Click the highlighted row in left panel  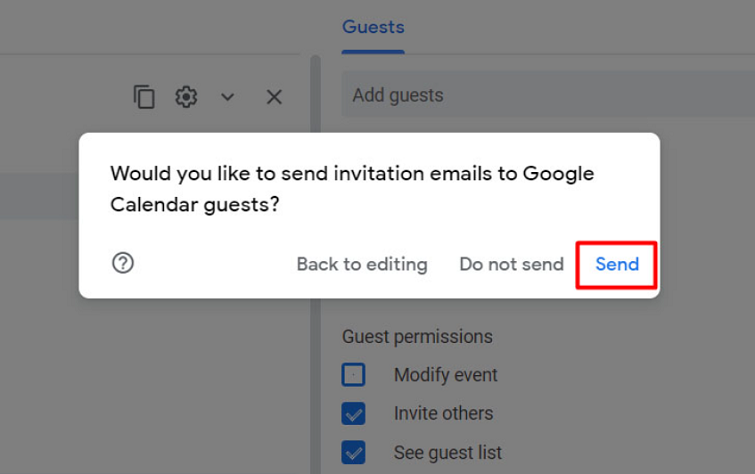pyautogui.click(x=40, y=197)
